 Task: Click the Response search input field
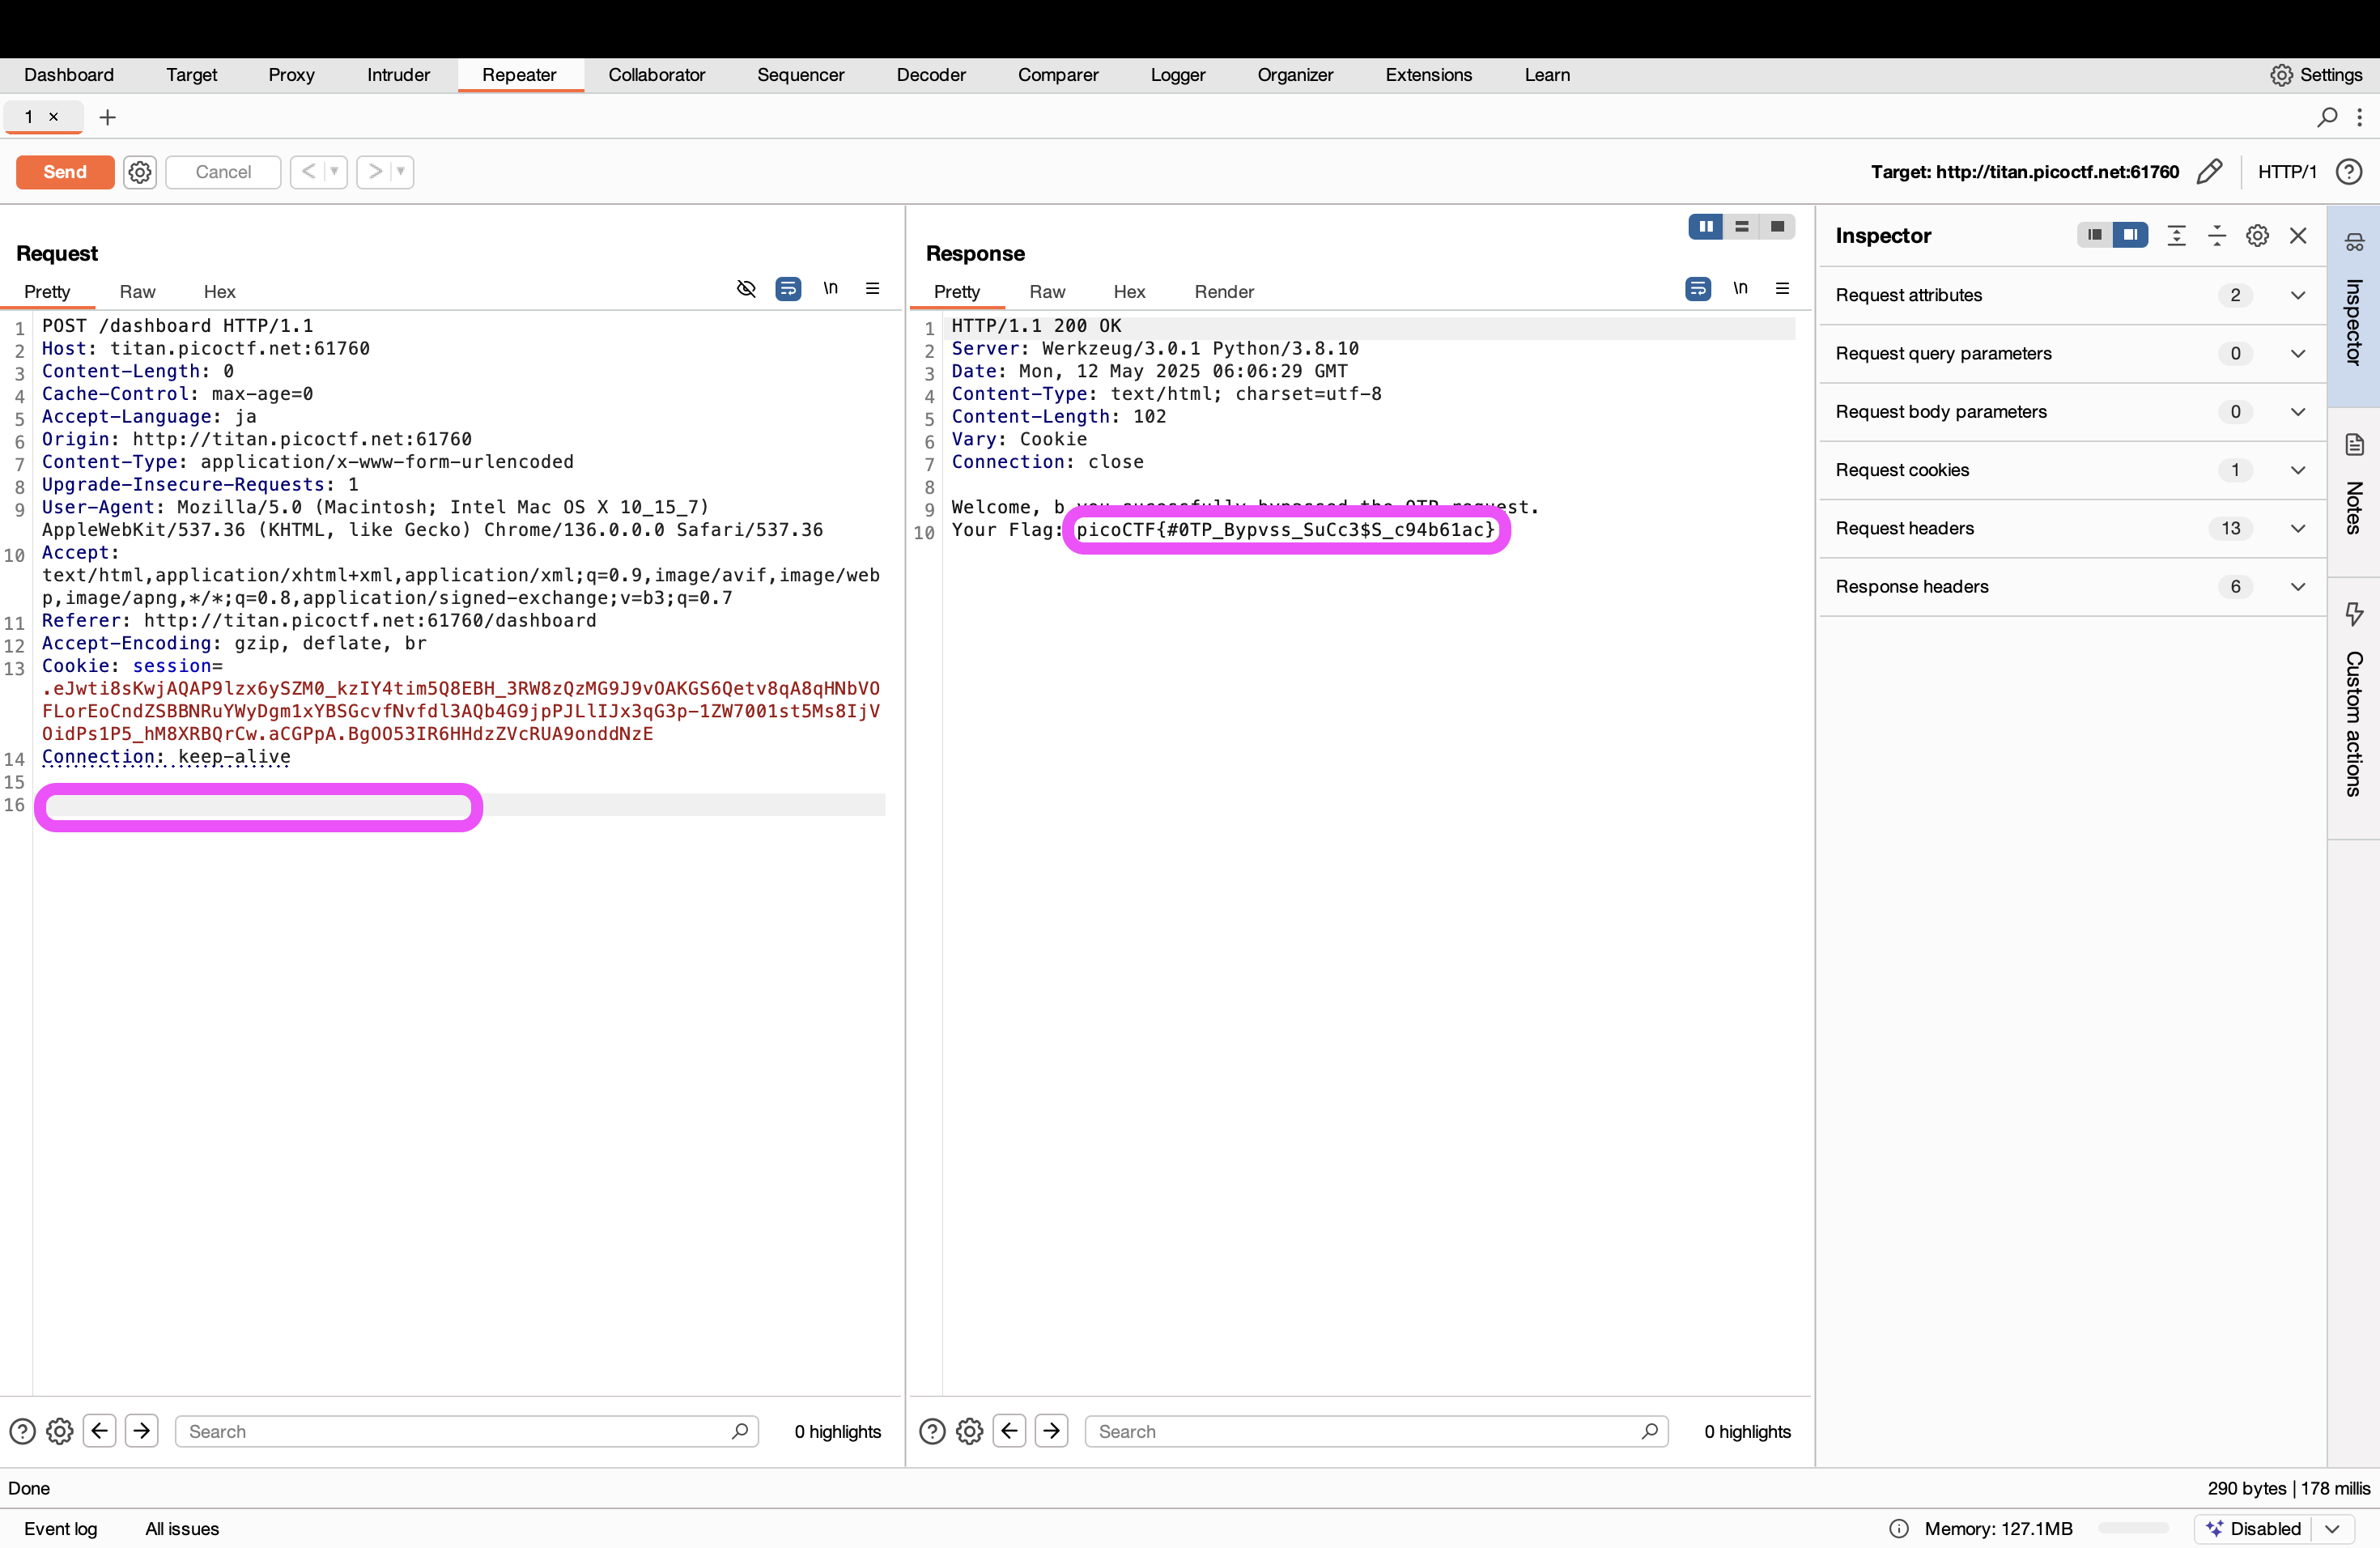coord(1365,1431)
